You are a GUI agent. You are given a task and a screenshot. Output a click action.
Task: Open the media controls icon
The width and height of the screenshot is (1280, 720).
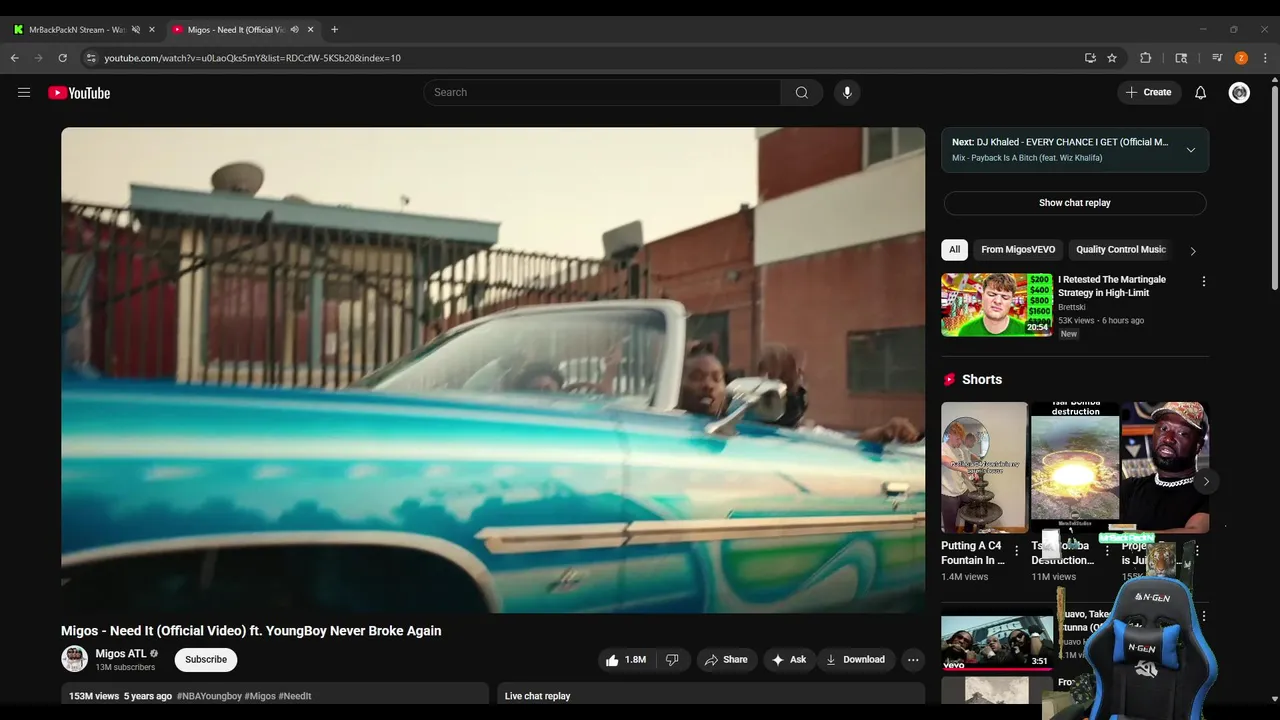point(1217,58)
